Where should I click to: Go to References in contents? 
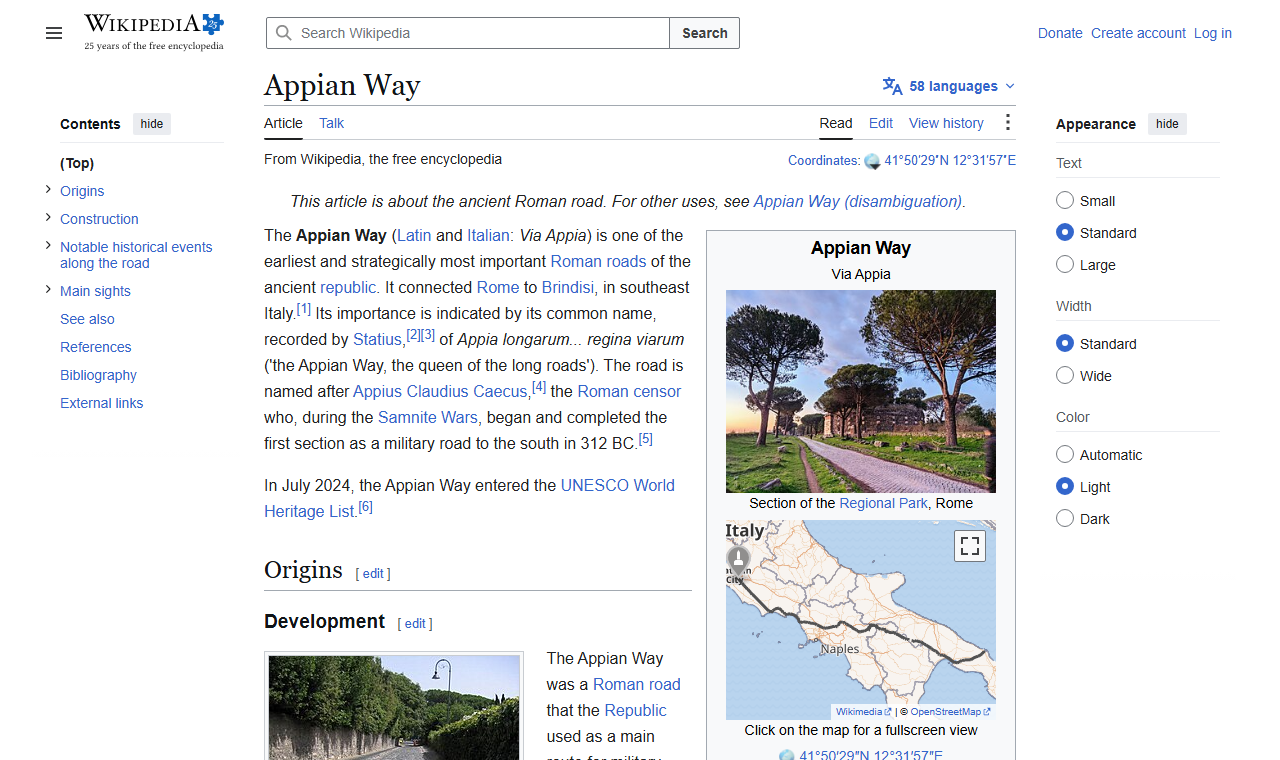[x=96, y=347]
